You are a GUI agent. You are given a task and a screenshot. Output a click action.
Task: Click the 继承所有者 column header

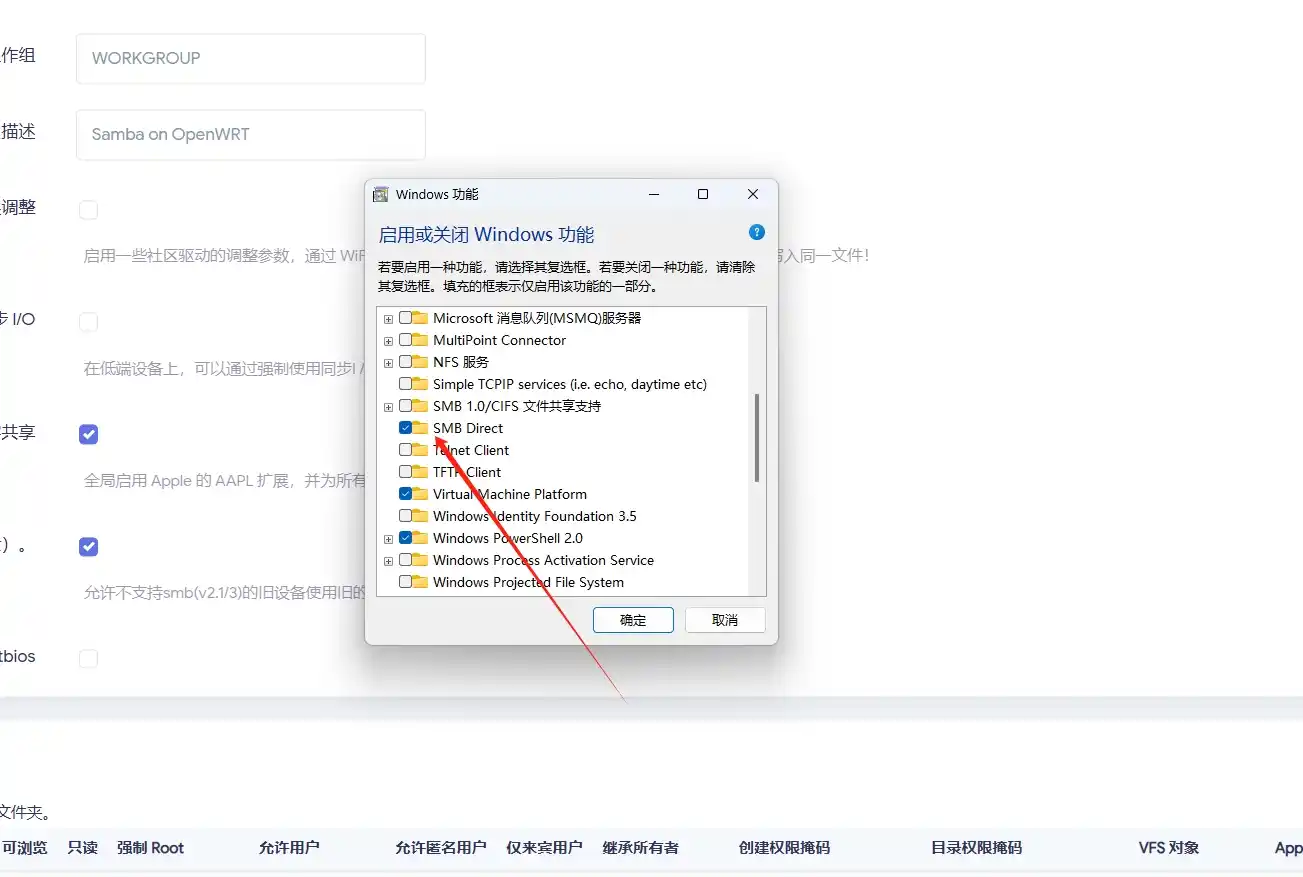pyautogui.click(x=641, y=848)
